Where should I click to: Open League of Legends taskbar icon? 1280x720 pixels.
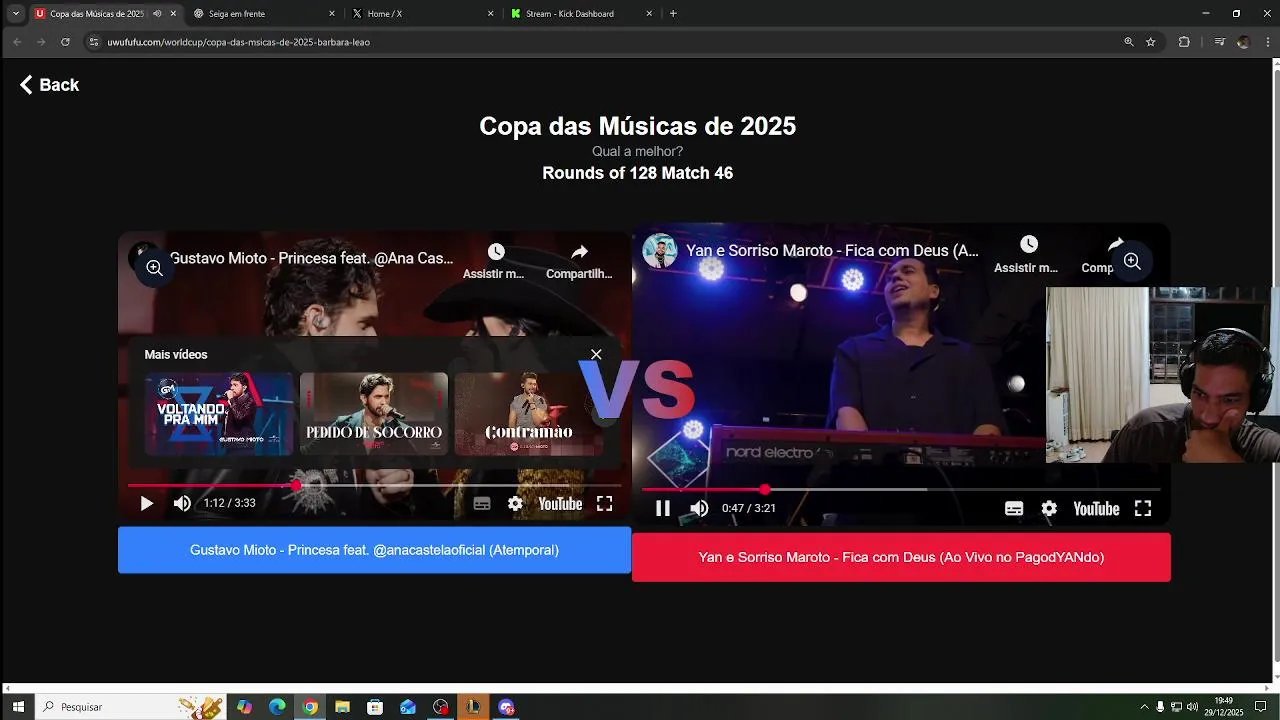pos(473,707)
